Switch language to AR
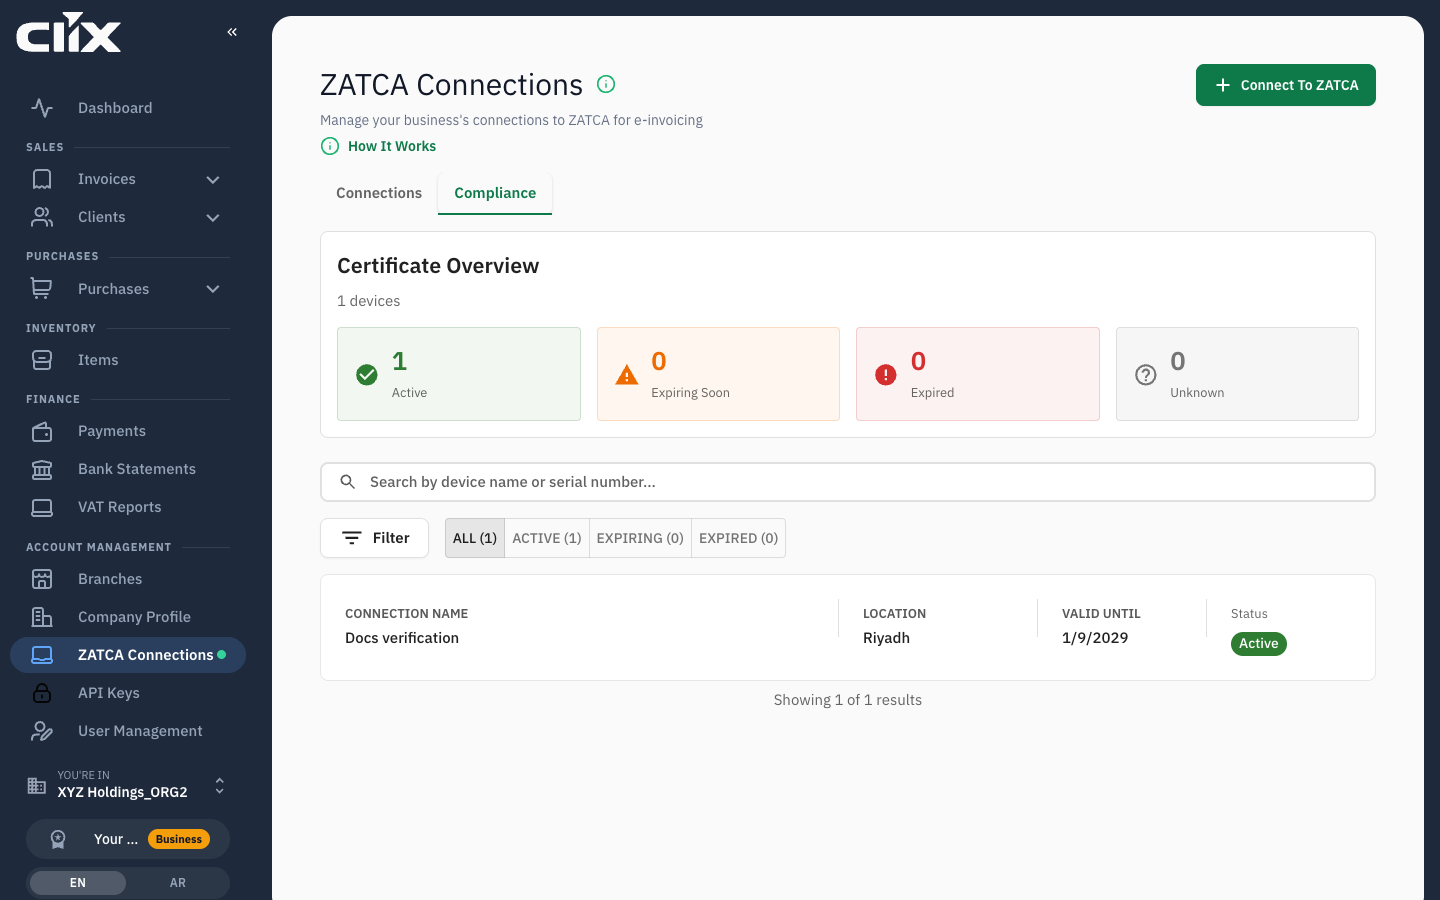The height and width of the screenshot is (900, 1440). 178,883
